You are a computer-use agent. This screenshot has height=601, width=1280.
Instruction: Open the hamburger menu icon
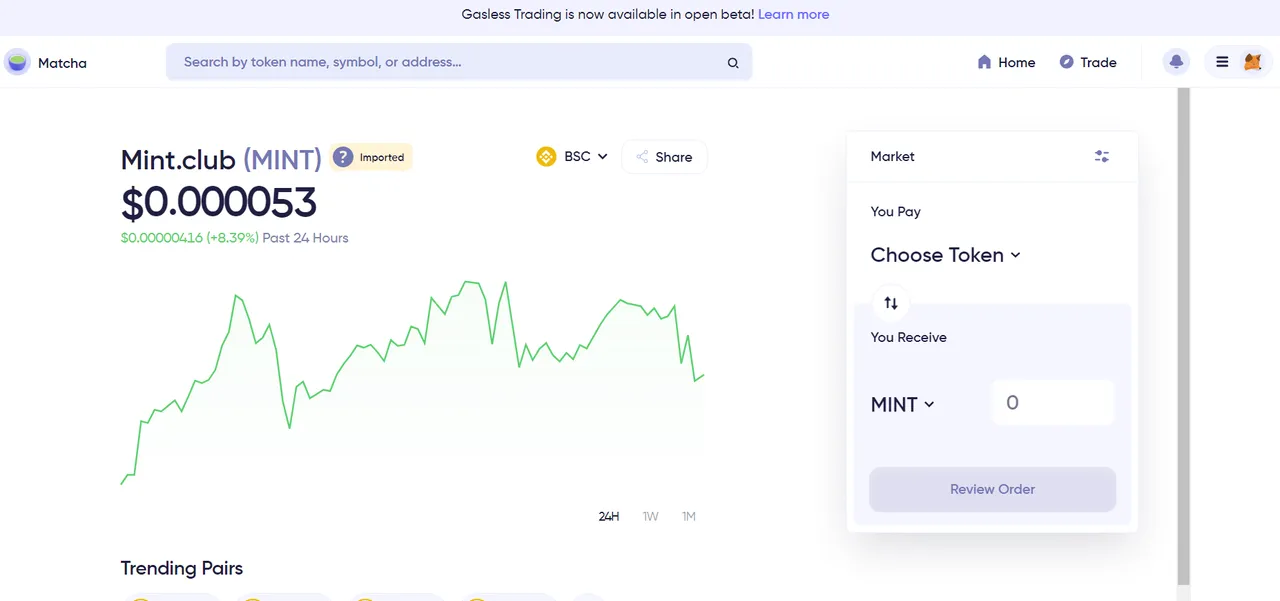[1222, 62]
